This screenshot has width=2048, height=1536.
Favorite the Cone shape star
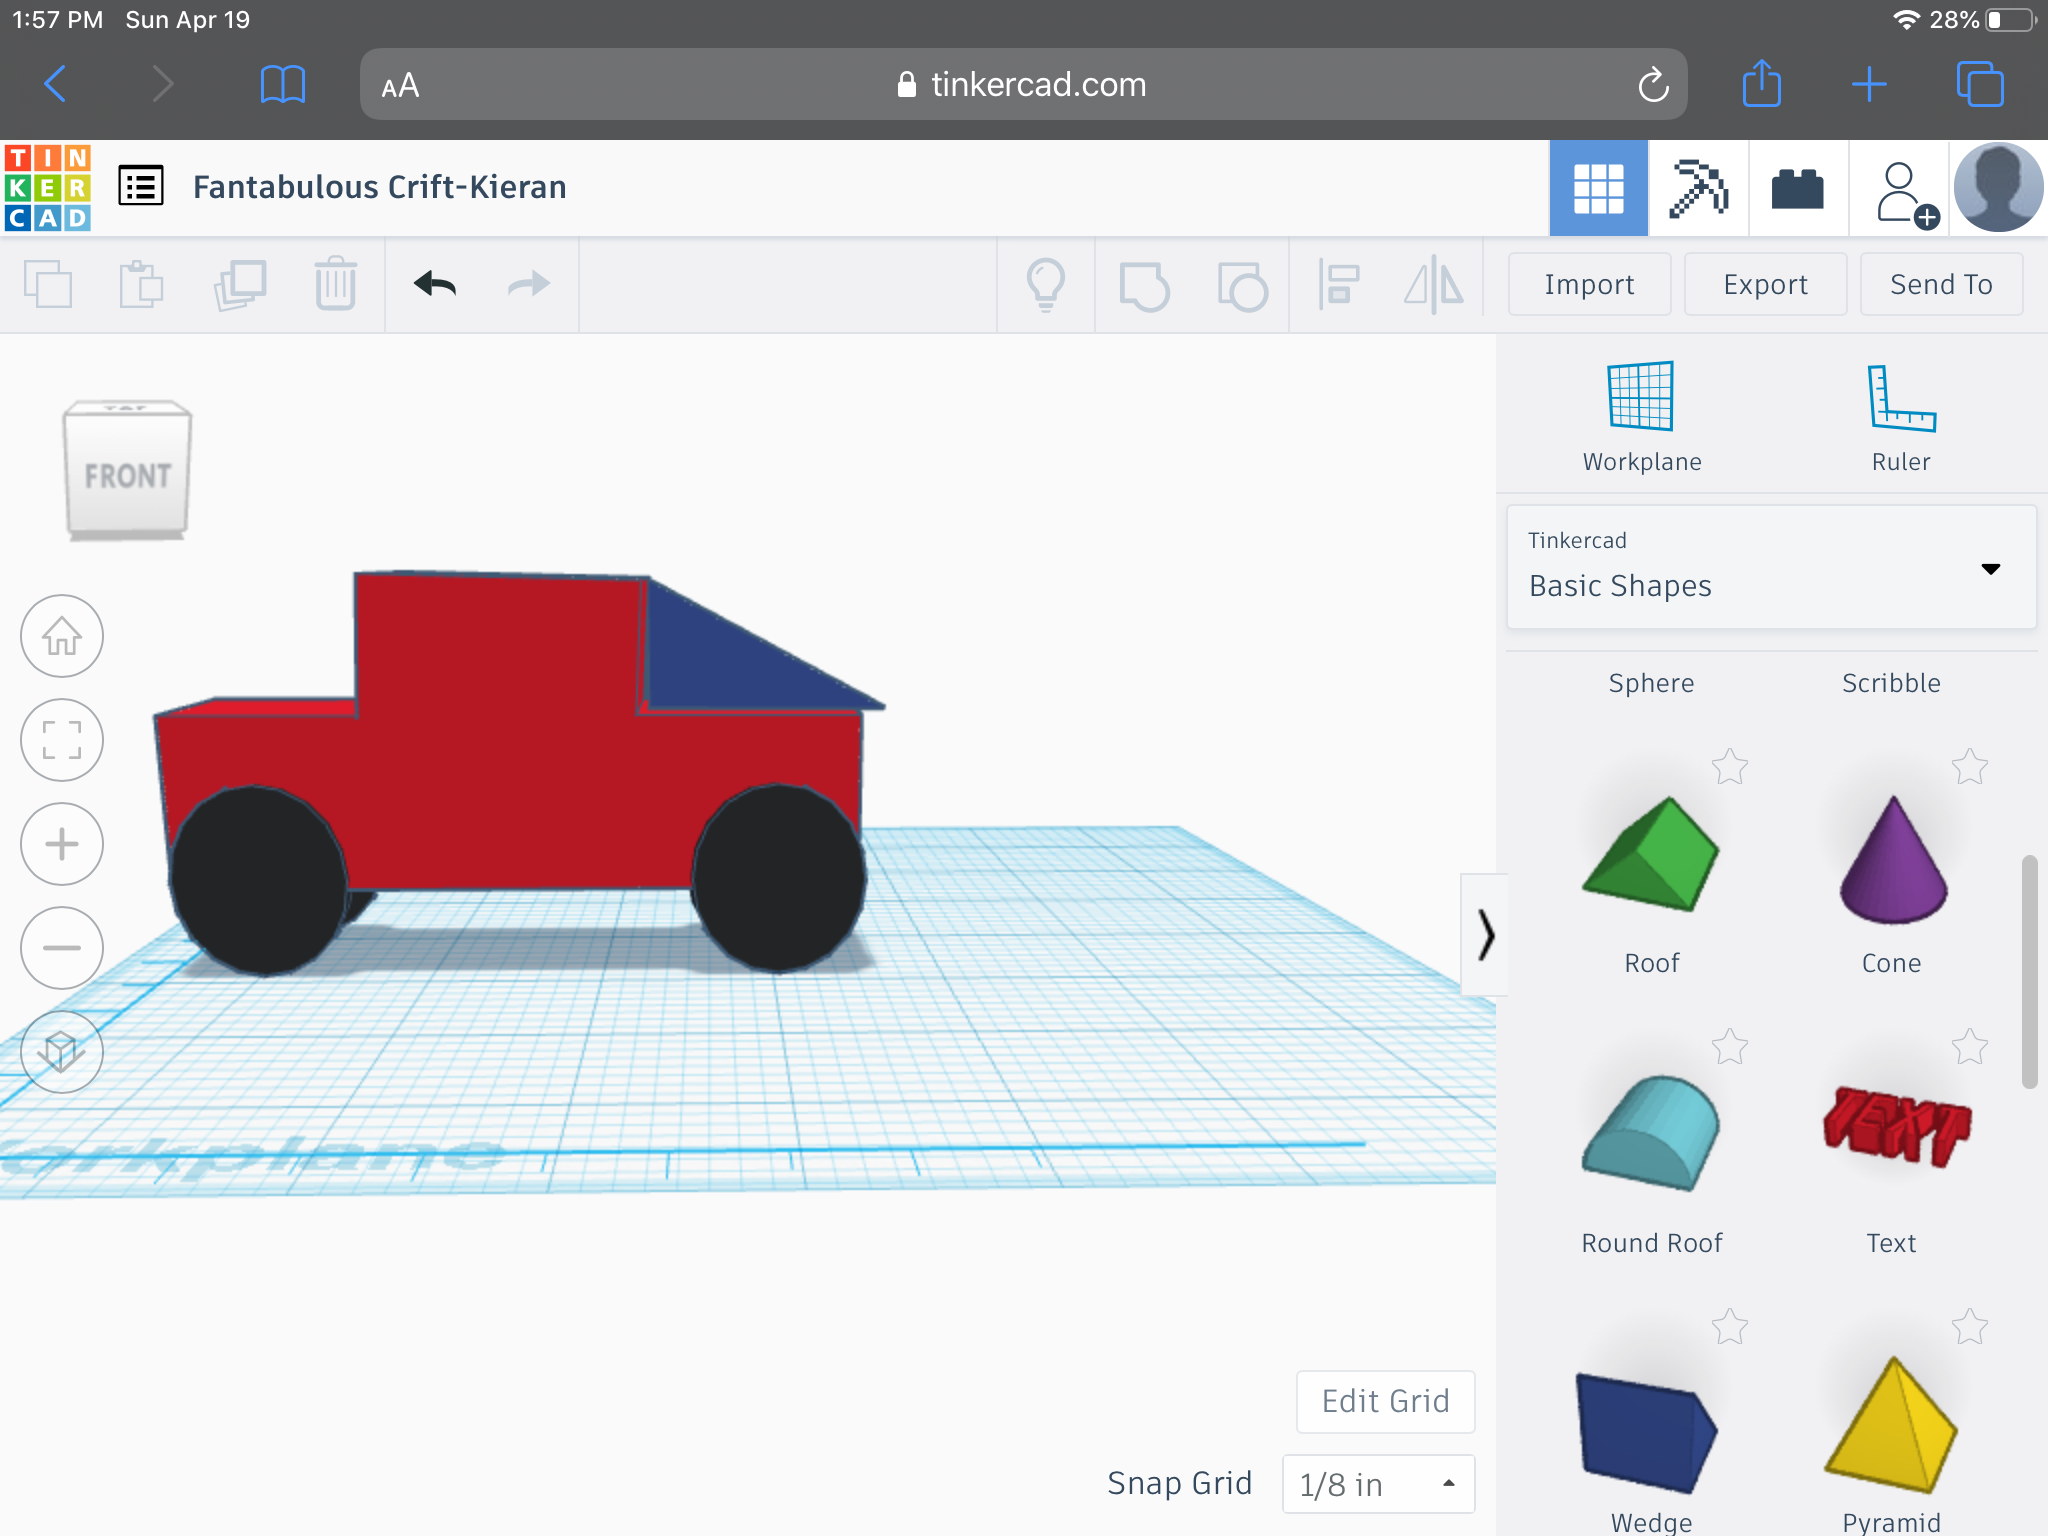pyautogui.click(x=1969, y=767)
